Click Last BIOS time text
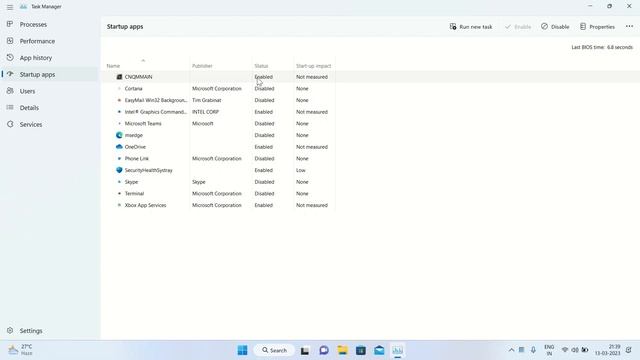 tap(602, 47)
